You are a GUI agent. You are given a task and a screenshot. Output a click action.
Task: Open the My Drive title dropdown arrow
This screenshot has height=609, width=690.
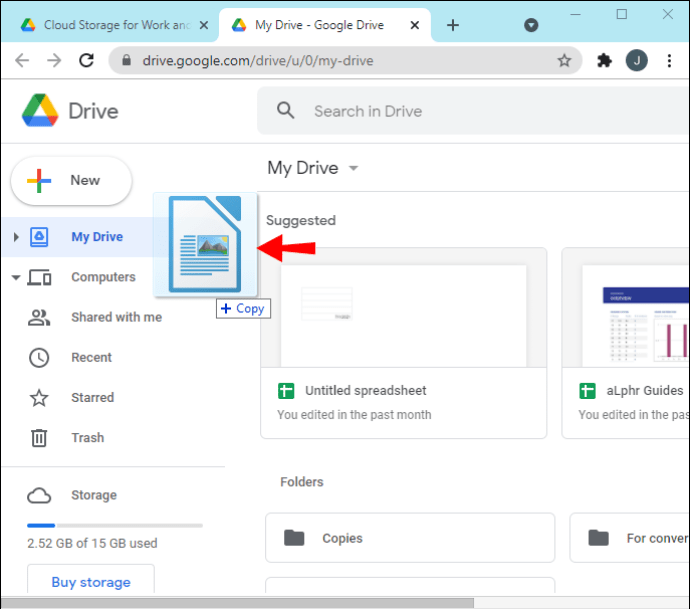[x=353, y=168]
